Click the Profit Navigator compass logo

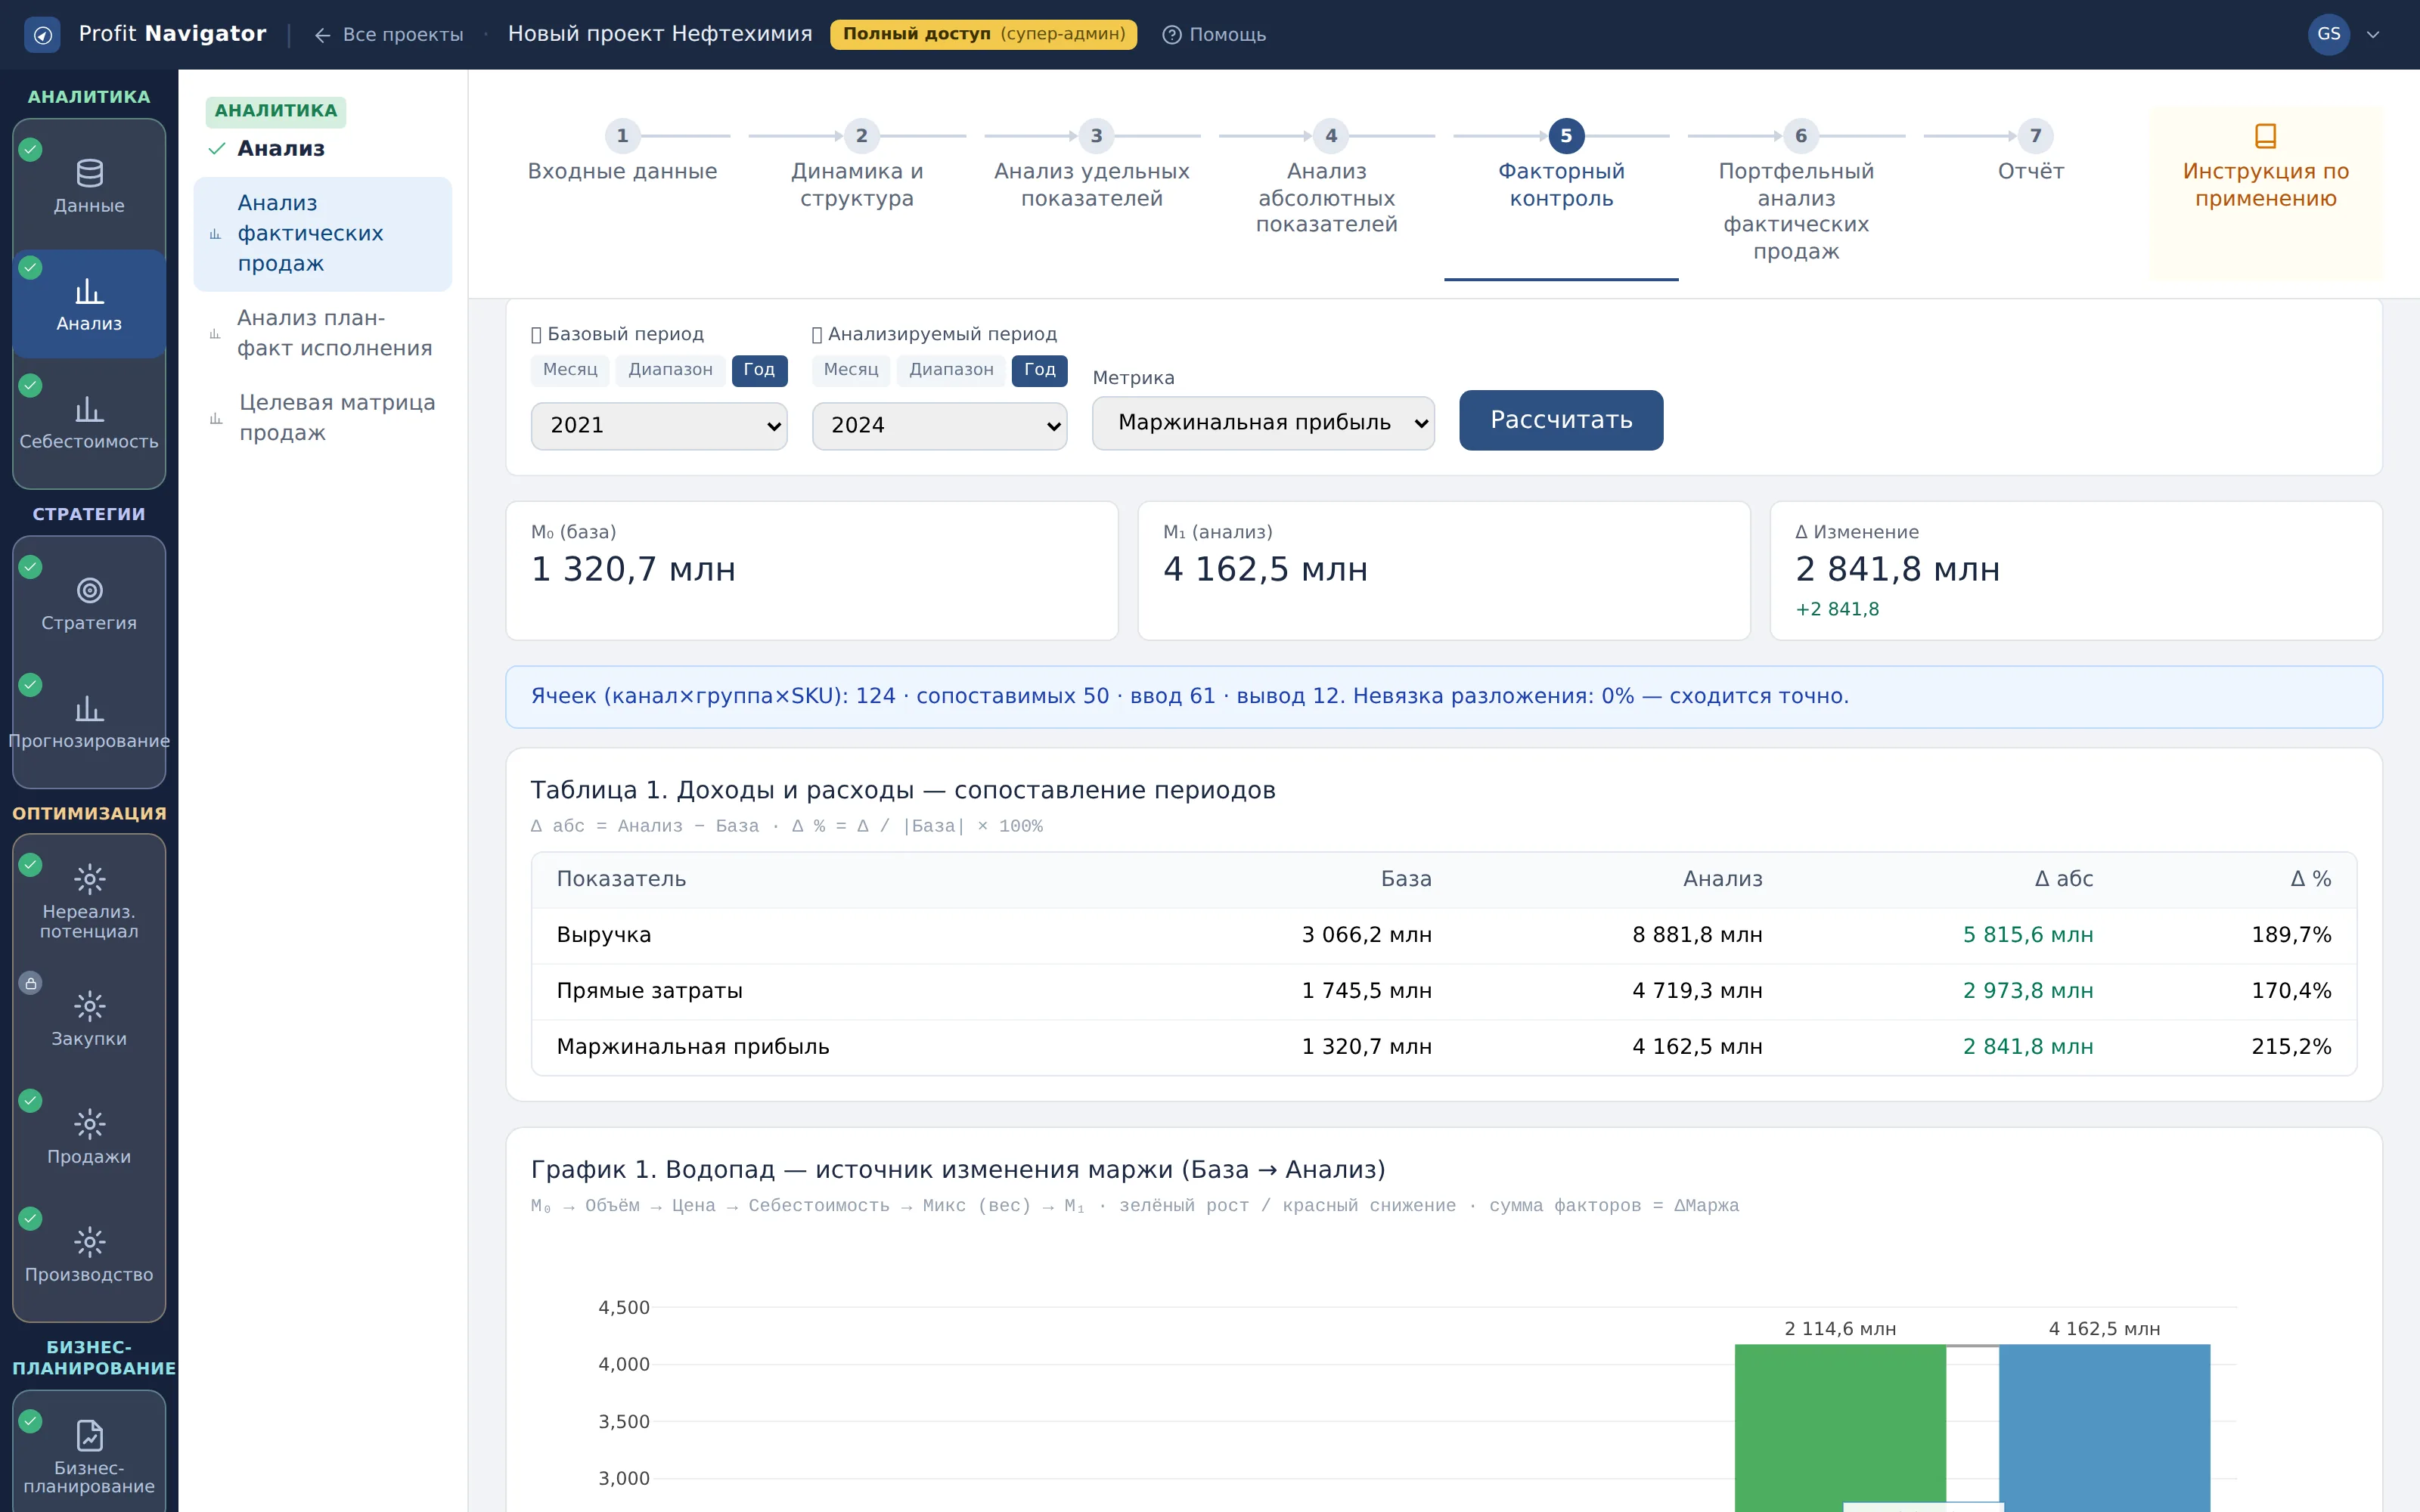click(42, 35)
